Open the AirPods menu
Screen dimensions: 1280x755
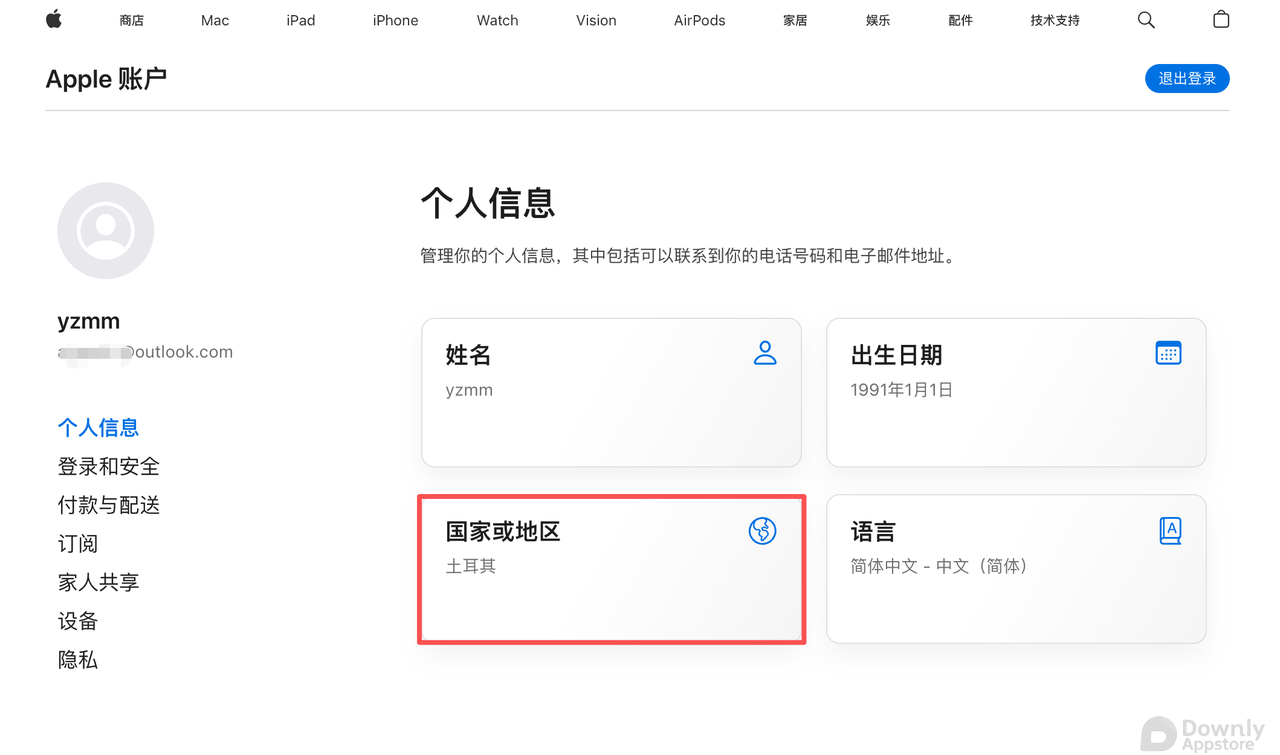click(x=700, y=20)
